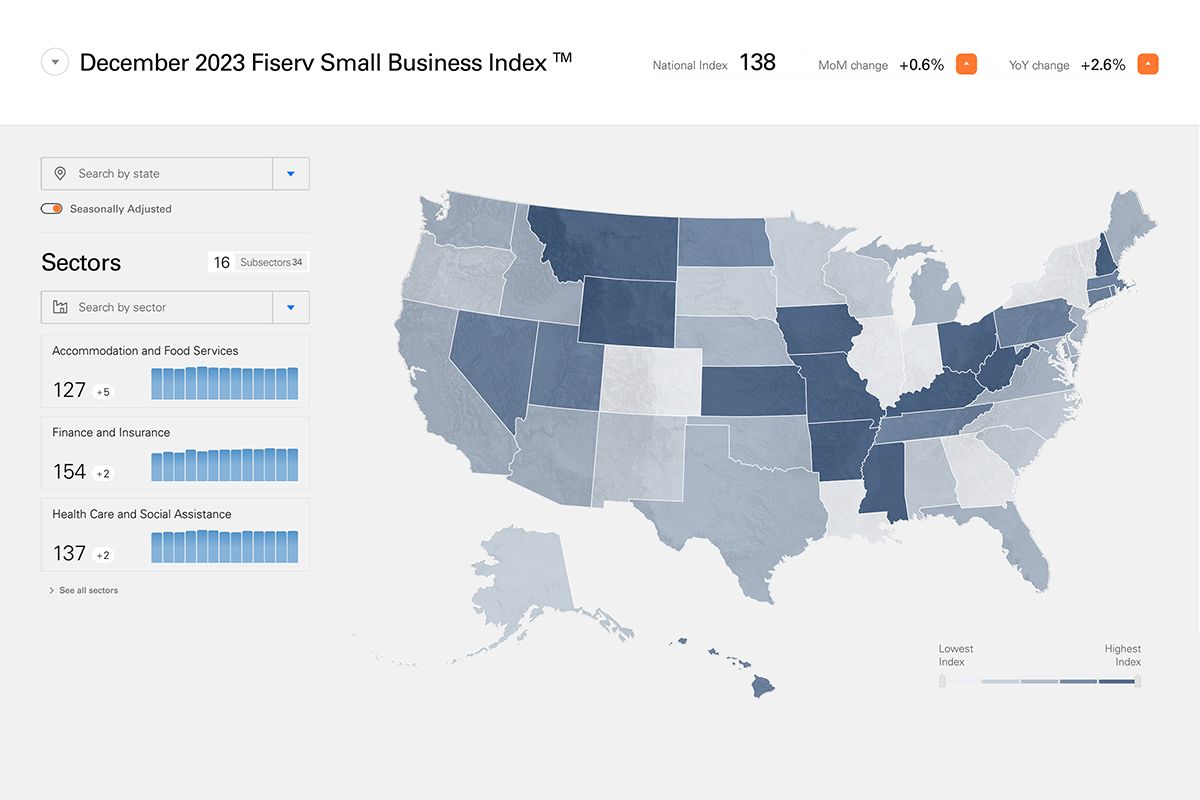Open the Health Care and Social Assistance card

[x=175, y=535]
